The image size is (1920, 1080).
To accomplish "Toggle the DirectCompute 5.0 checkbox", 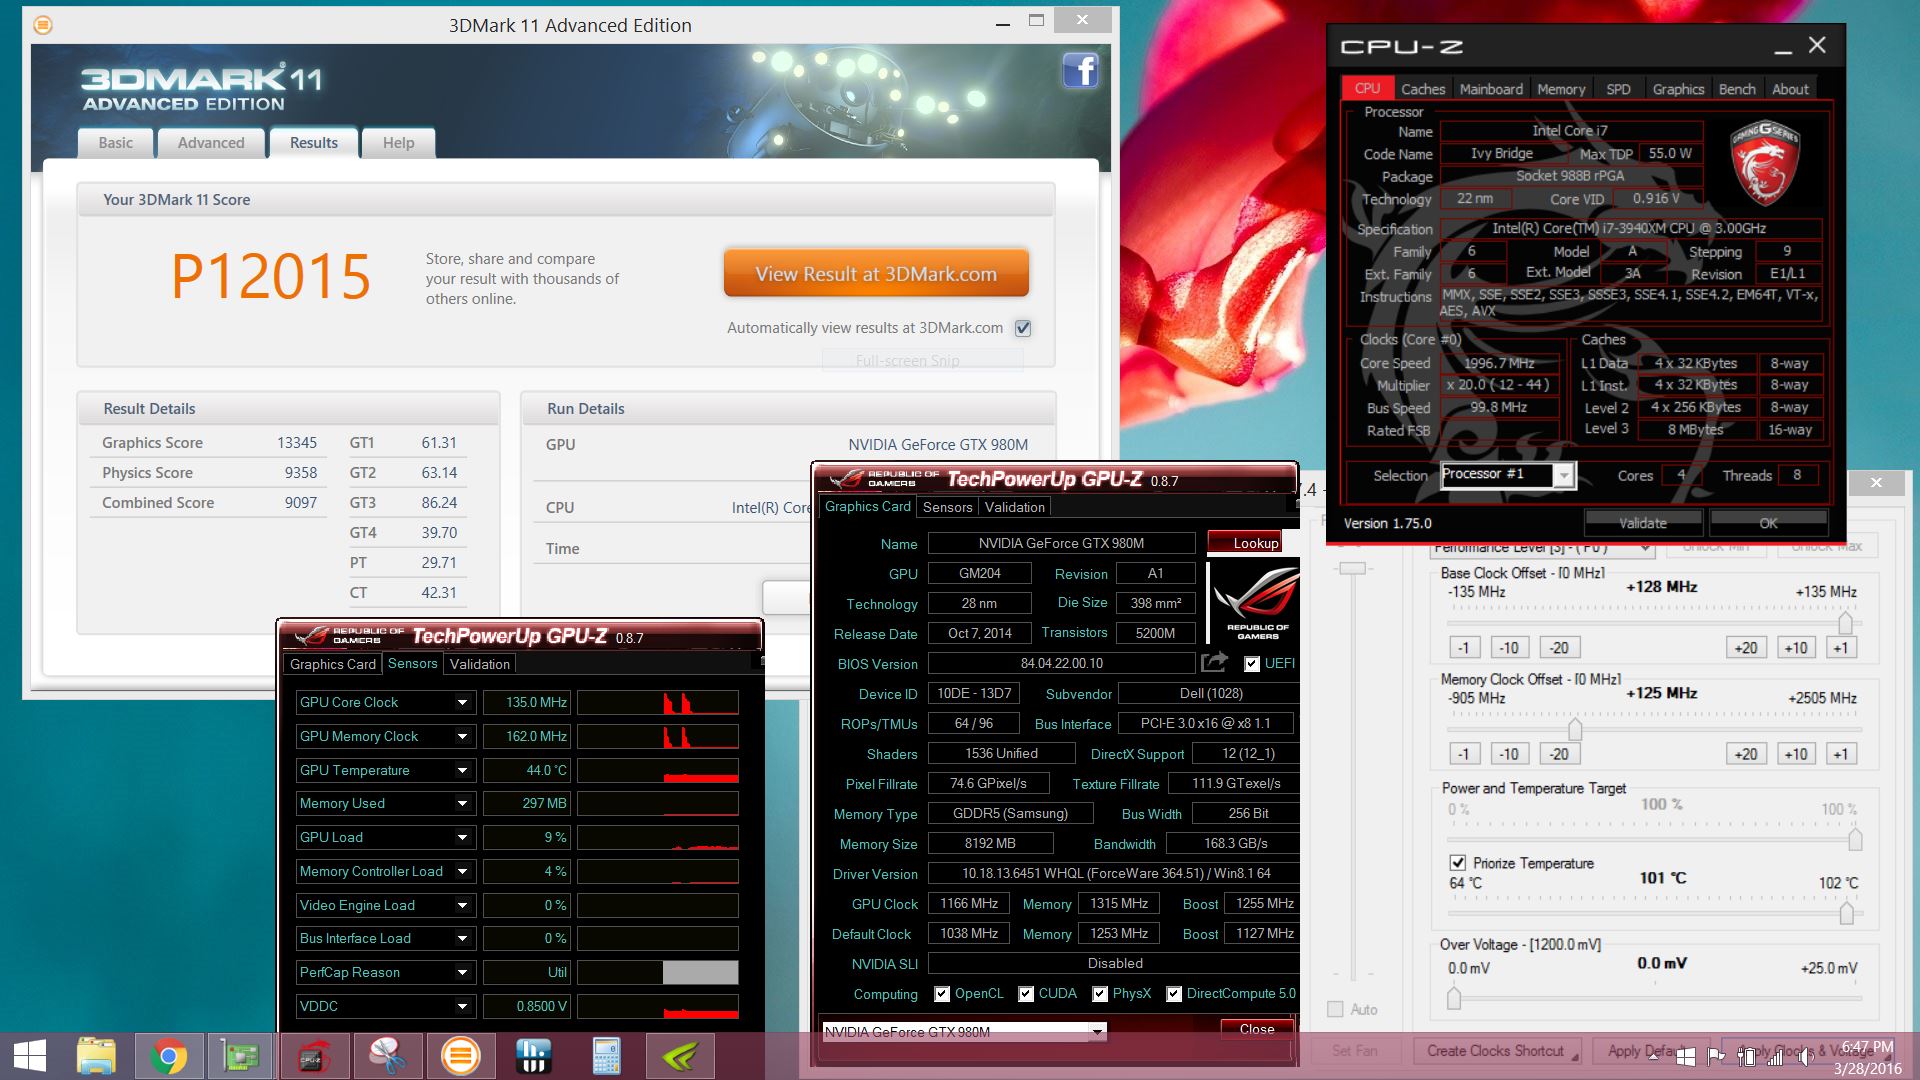I will point(1174,993).
